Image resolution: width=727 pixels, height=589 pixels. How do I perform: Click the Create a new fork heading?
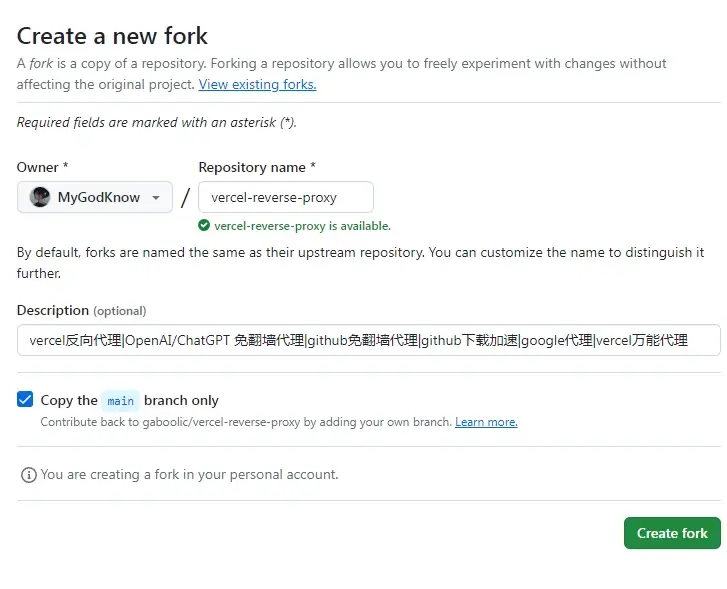pos(112,36)
